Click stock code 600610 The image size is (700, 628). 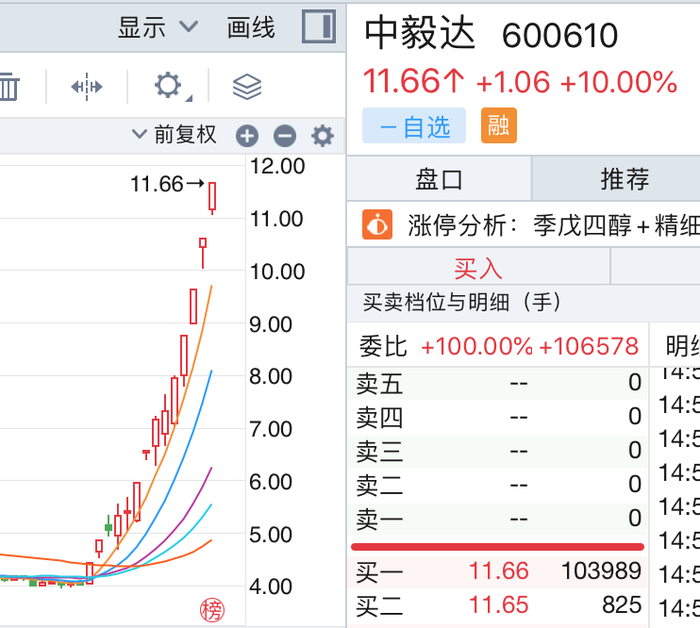(x=560, y=36)
